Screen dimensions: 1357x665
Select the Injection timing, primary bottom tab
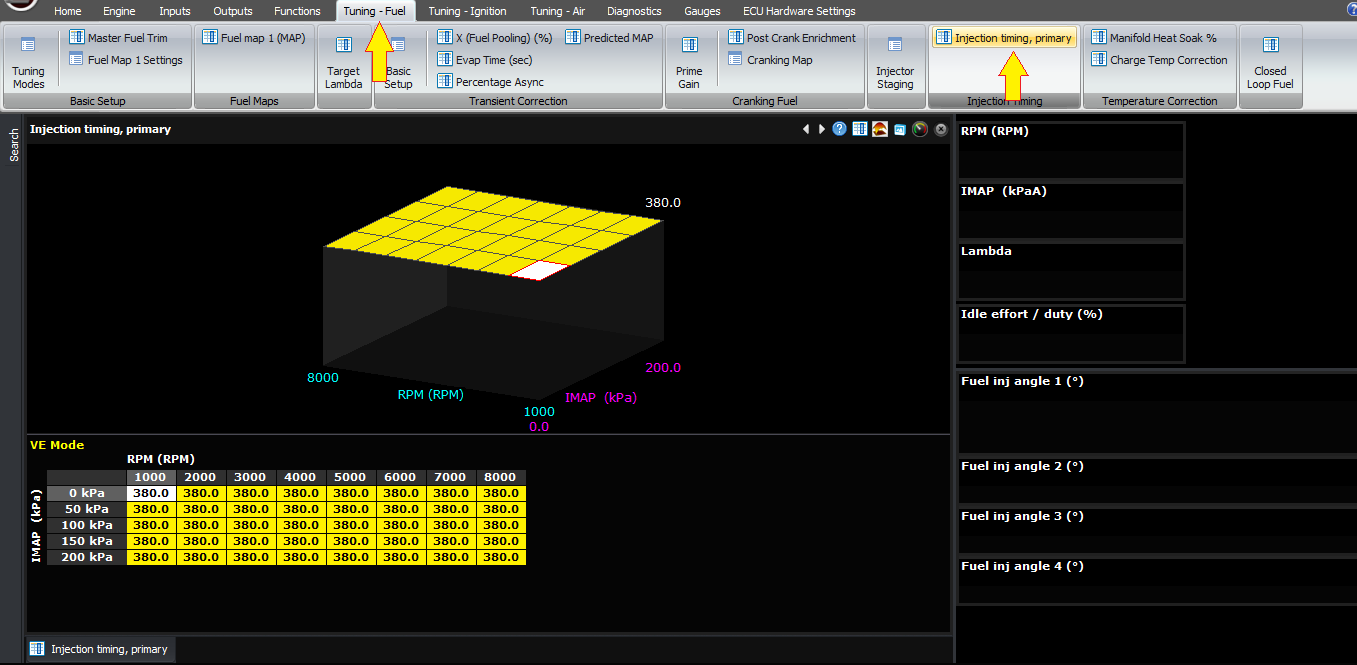click(x=99, y=649)
